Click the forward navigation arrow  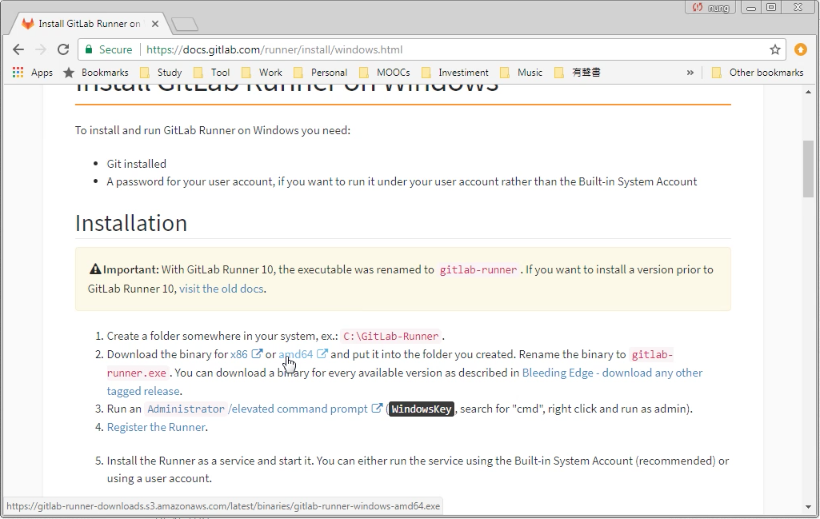41,50
